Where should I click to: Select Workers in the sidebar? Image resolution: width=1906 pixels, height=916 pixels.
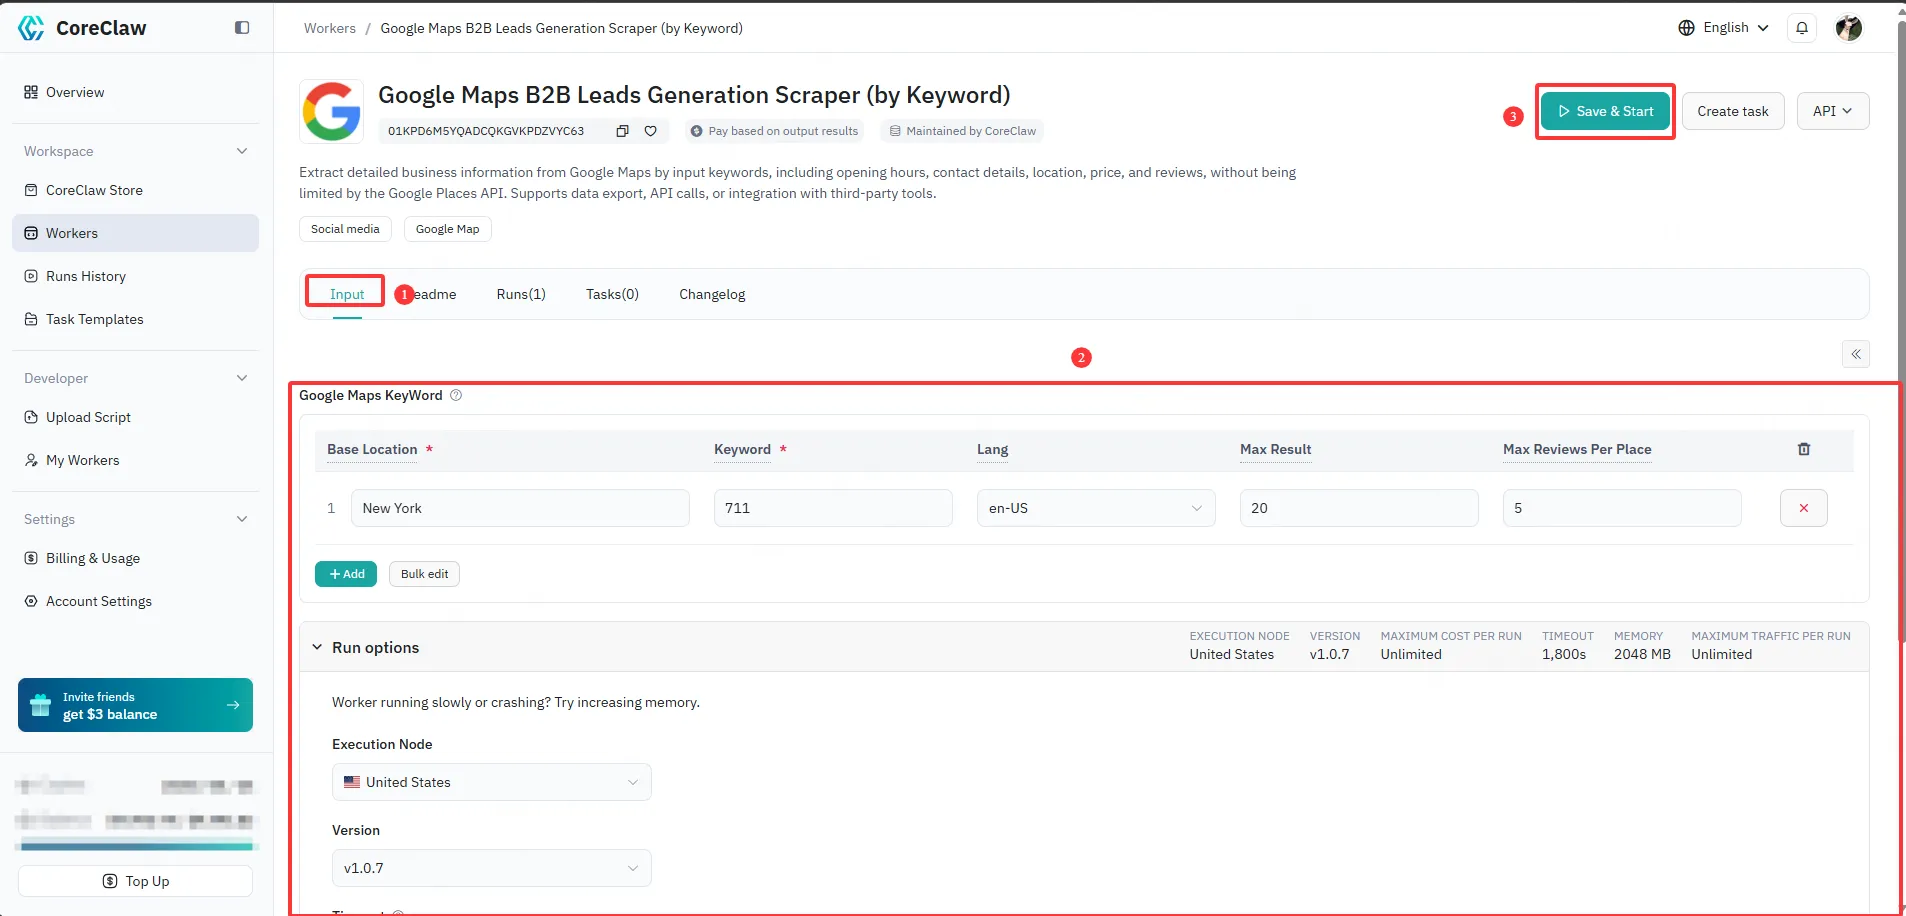coord(135,233)
